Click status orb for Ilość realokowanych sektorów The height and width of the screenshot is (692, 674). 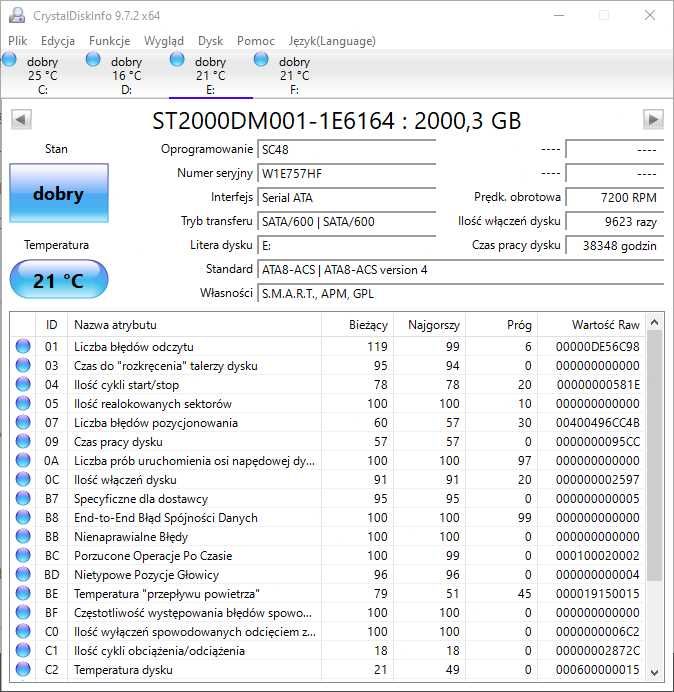pos(23,403)
